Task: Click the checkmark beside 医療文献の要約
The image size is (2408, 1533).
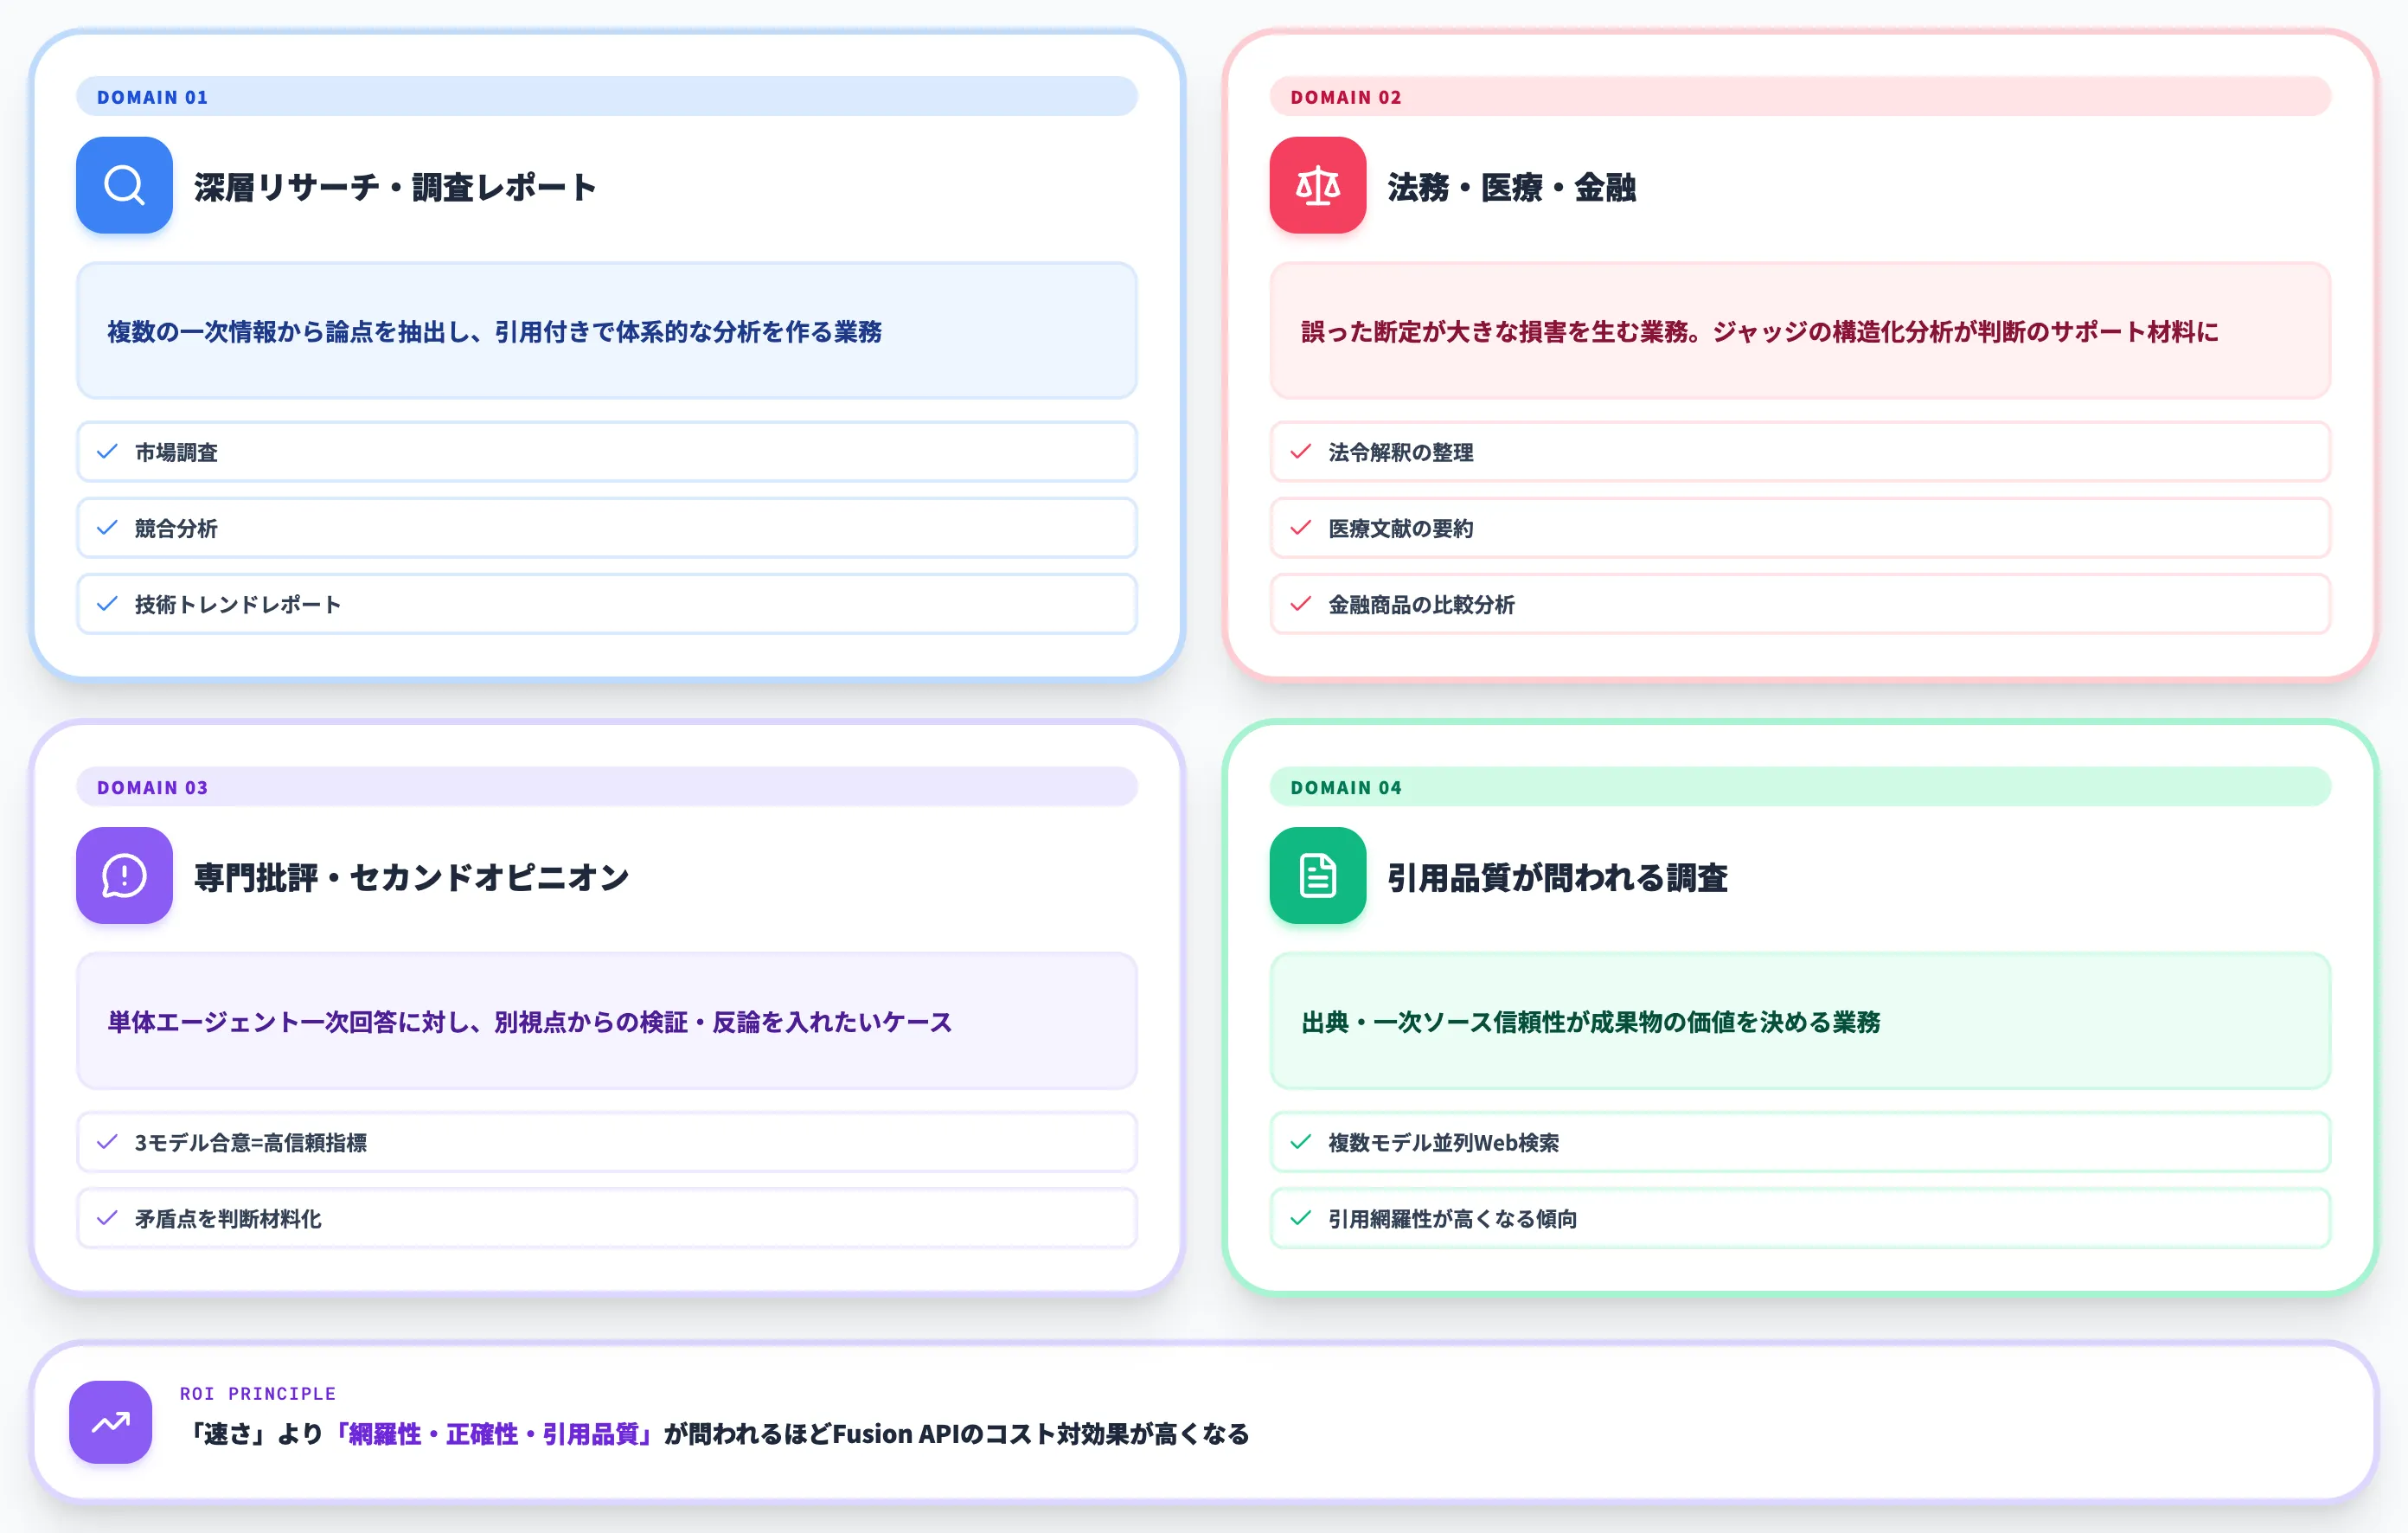Action: 1300,528
